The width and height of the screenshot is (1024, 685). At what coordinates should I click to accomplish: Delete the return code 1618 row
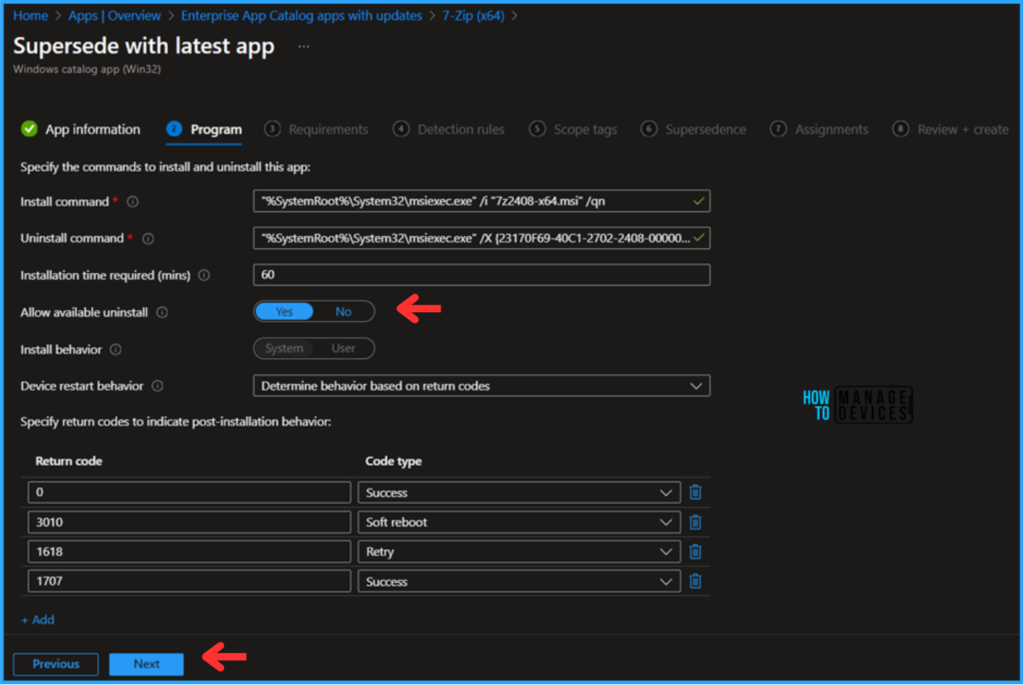click(x=696, y=552)
